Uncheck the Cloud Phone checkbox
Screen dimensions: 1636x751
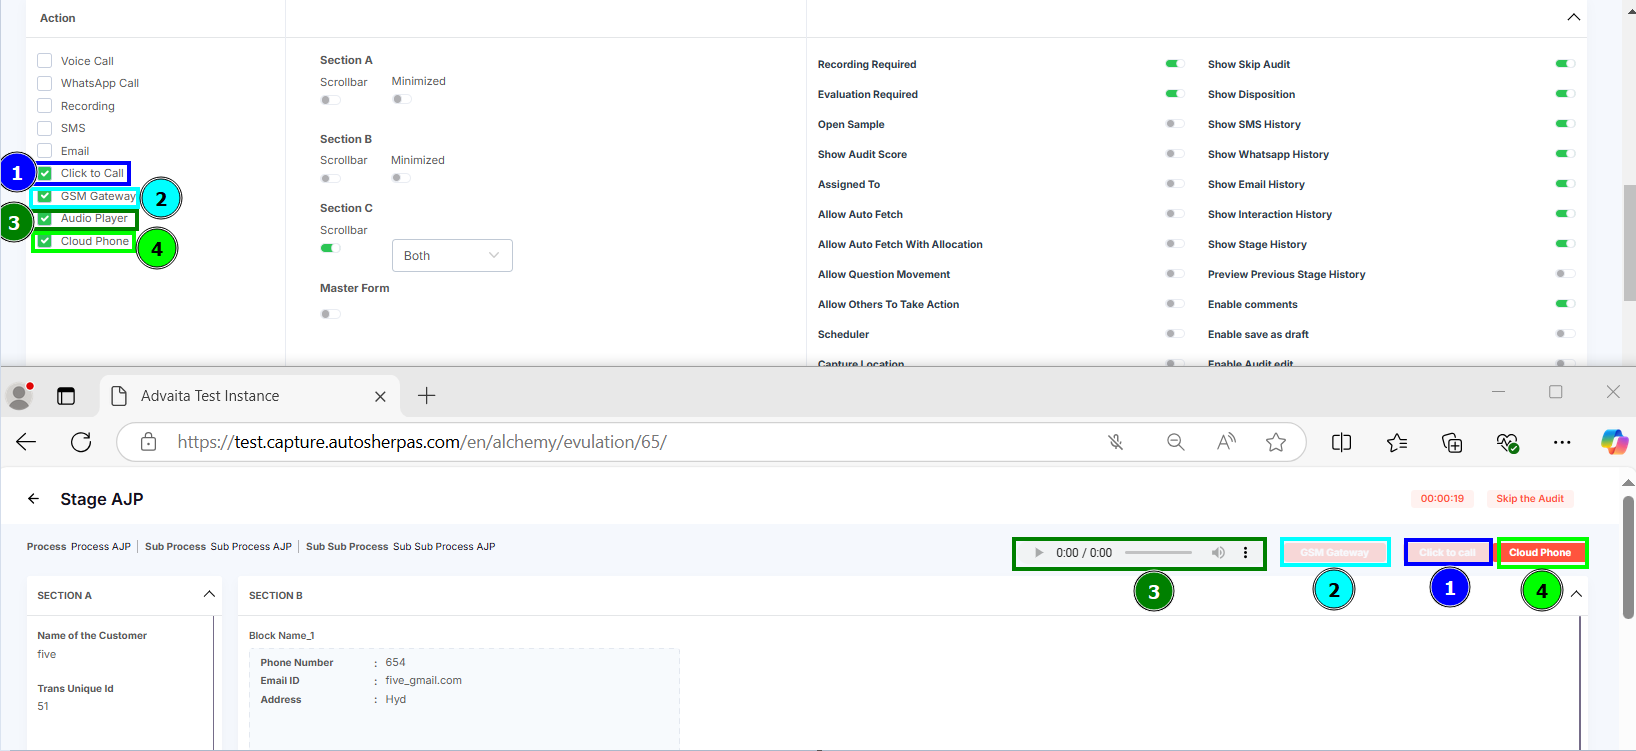pos(44,241)
